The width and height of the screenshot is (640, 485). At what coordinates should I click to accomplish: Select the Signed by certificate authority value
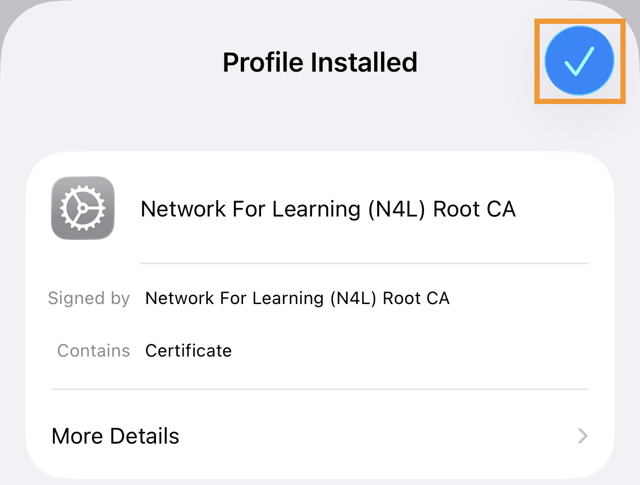click(x=297, y=298)
